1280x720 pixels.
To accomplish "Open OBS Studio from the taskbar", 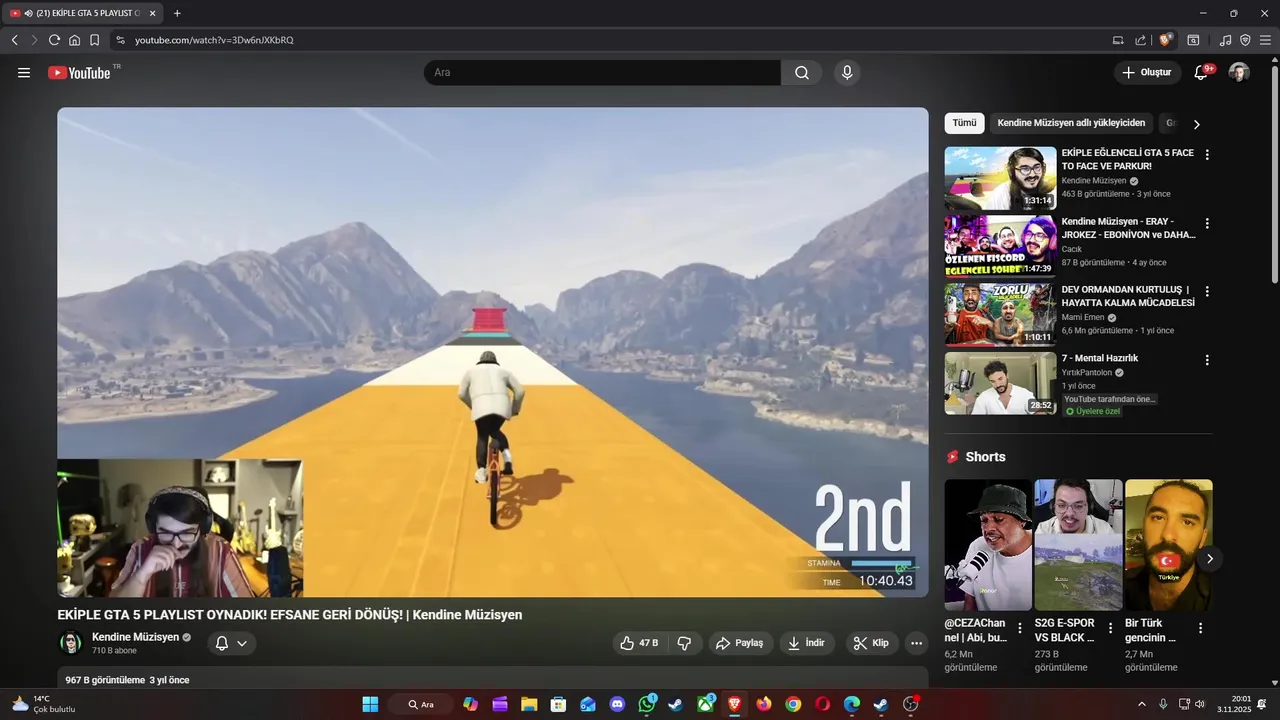I will click(x=910, y=704).
